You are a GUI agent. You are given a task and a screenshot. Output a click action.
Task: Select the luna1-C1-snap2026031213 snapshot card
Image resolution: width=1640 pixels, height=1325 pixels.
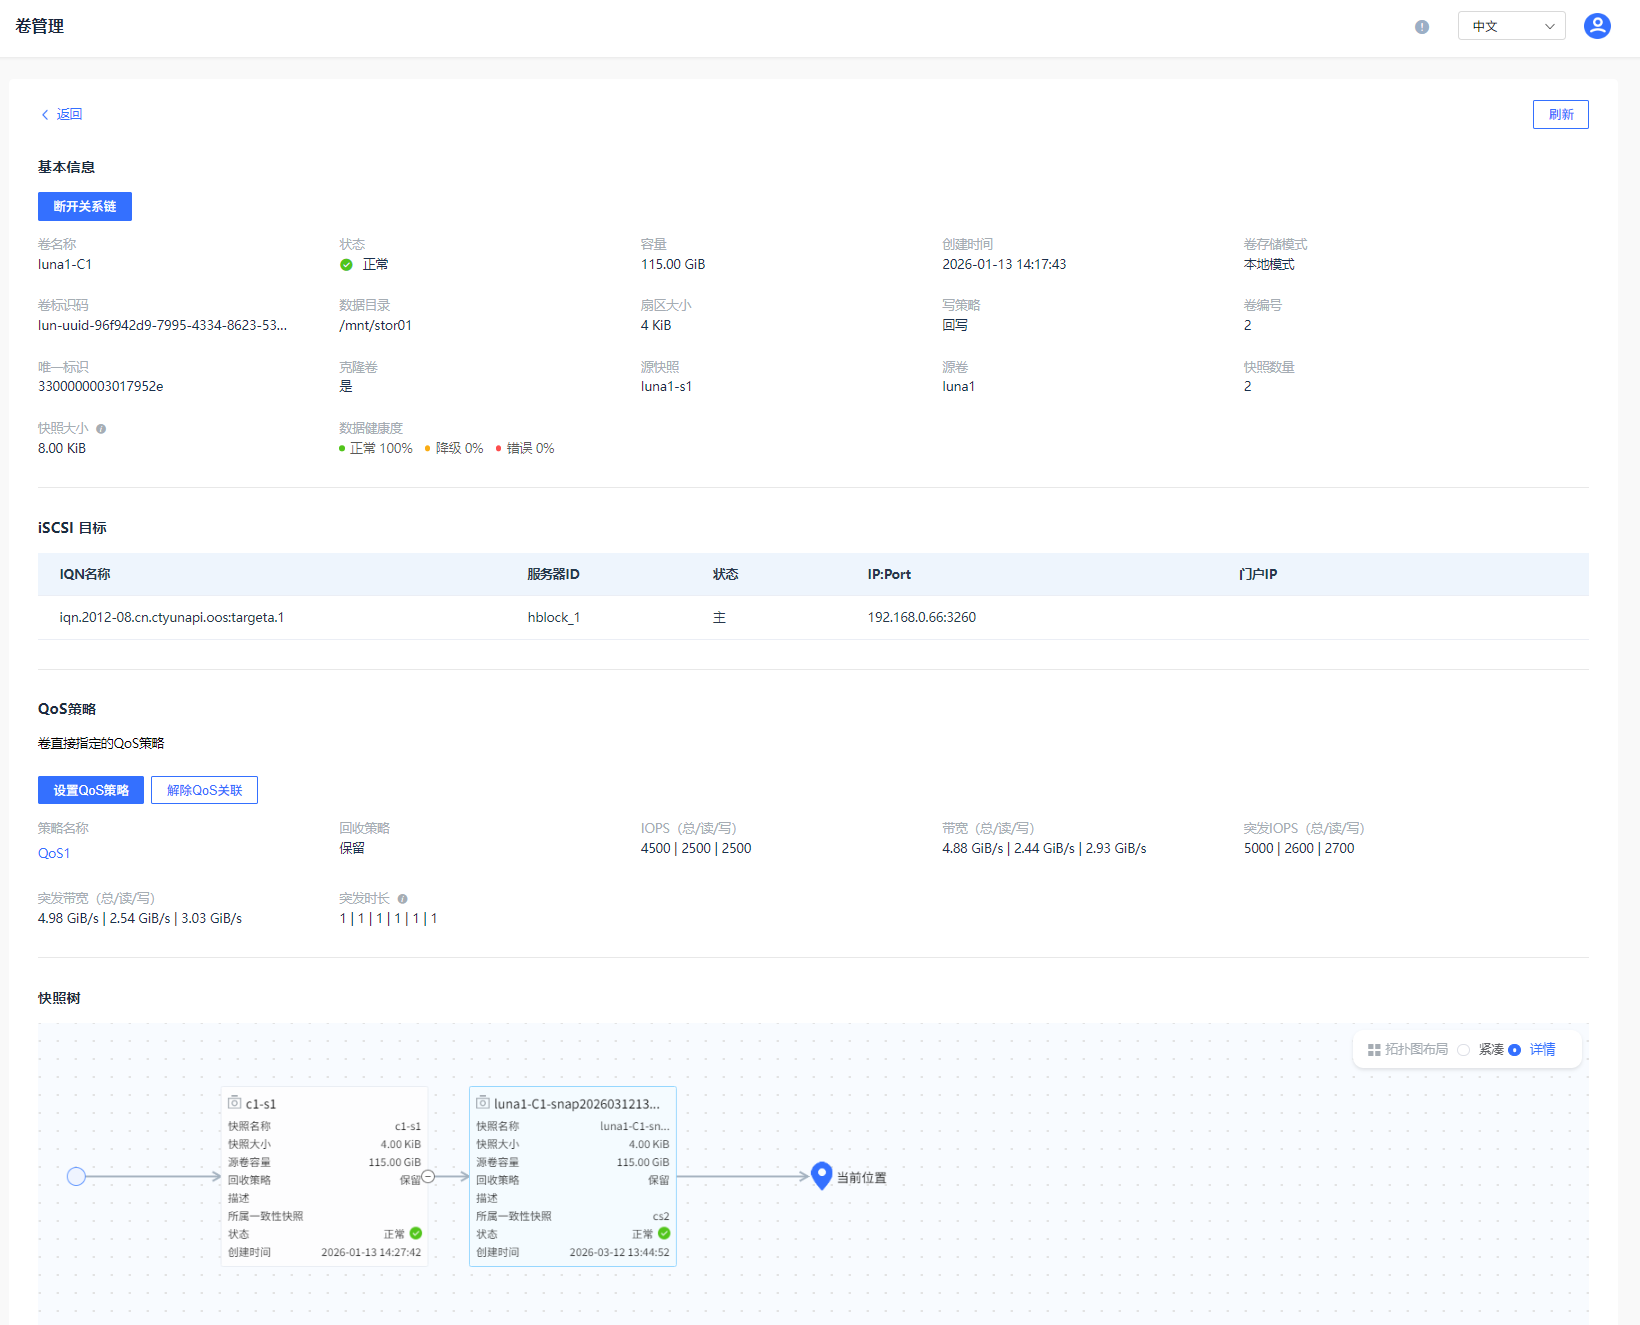coord(572,1176)
